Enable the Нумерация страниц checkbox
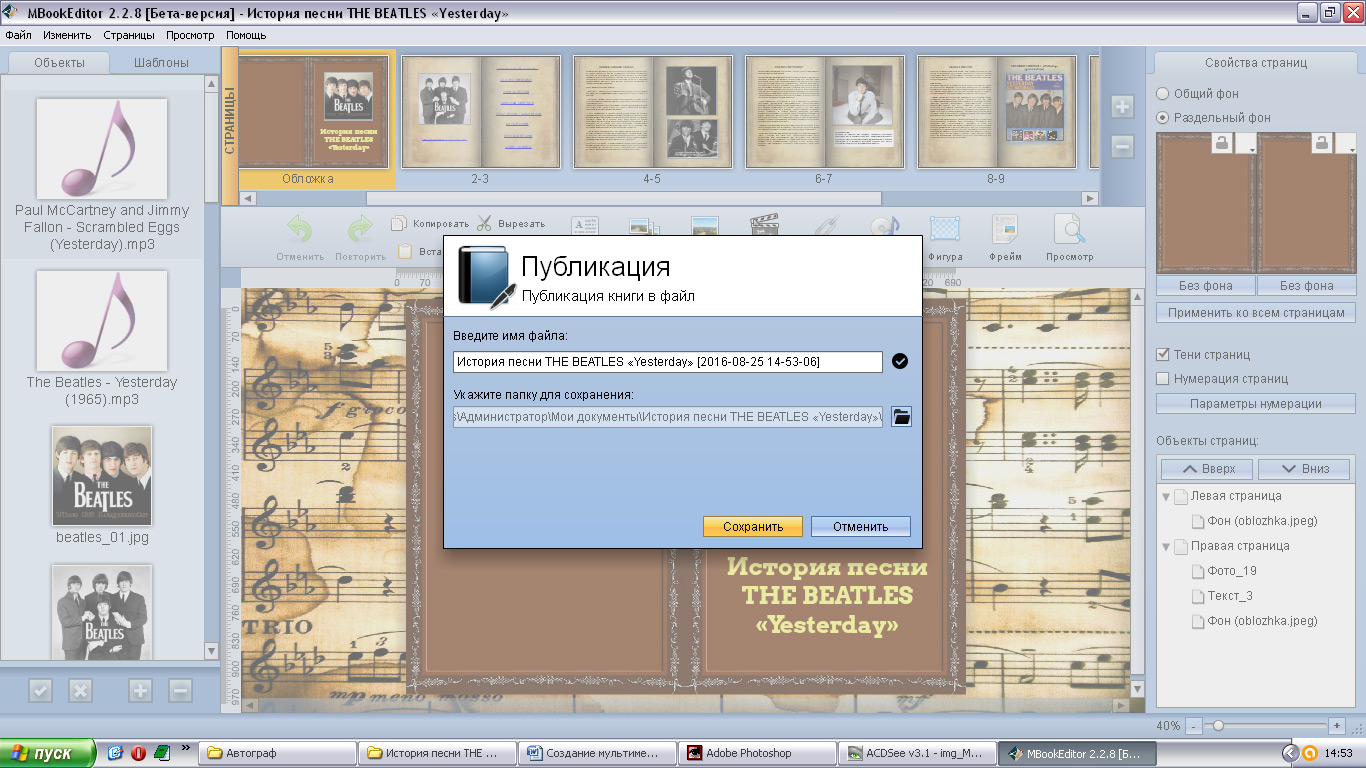1366x768 pixels. (1162, 378)
